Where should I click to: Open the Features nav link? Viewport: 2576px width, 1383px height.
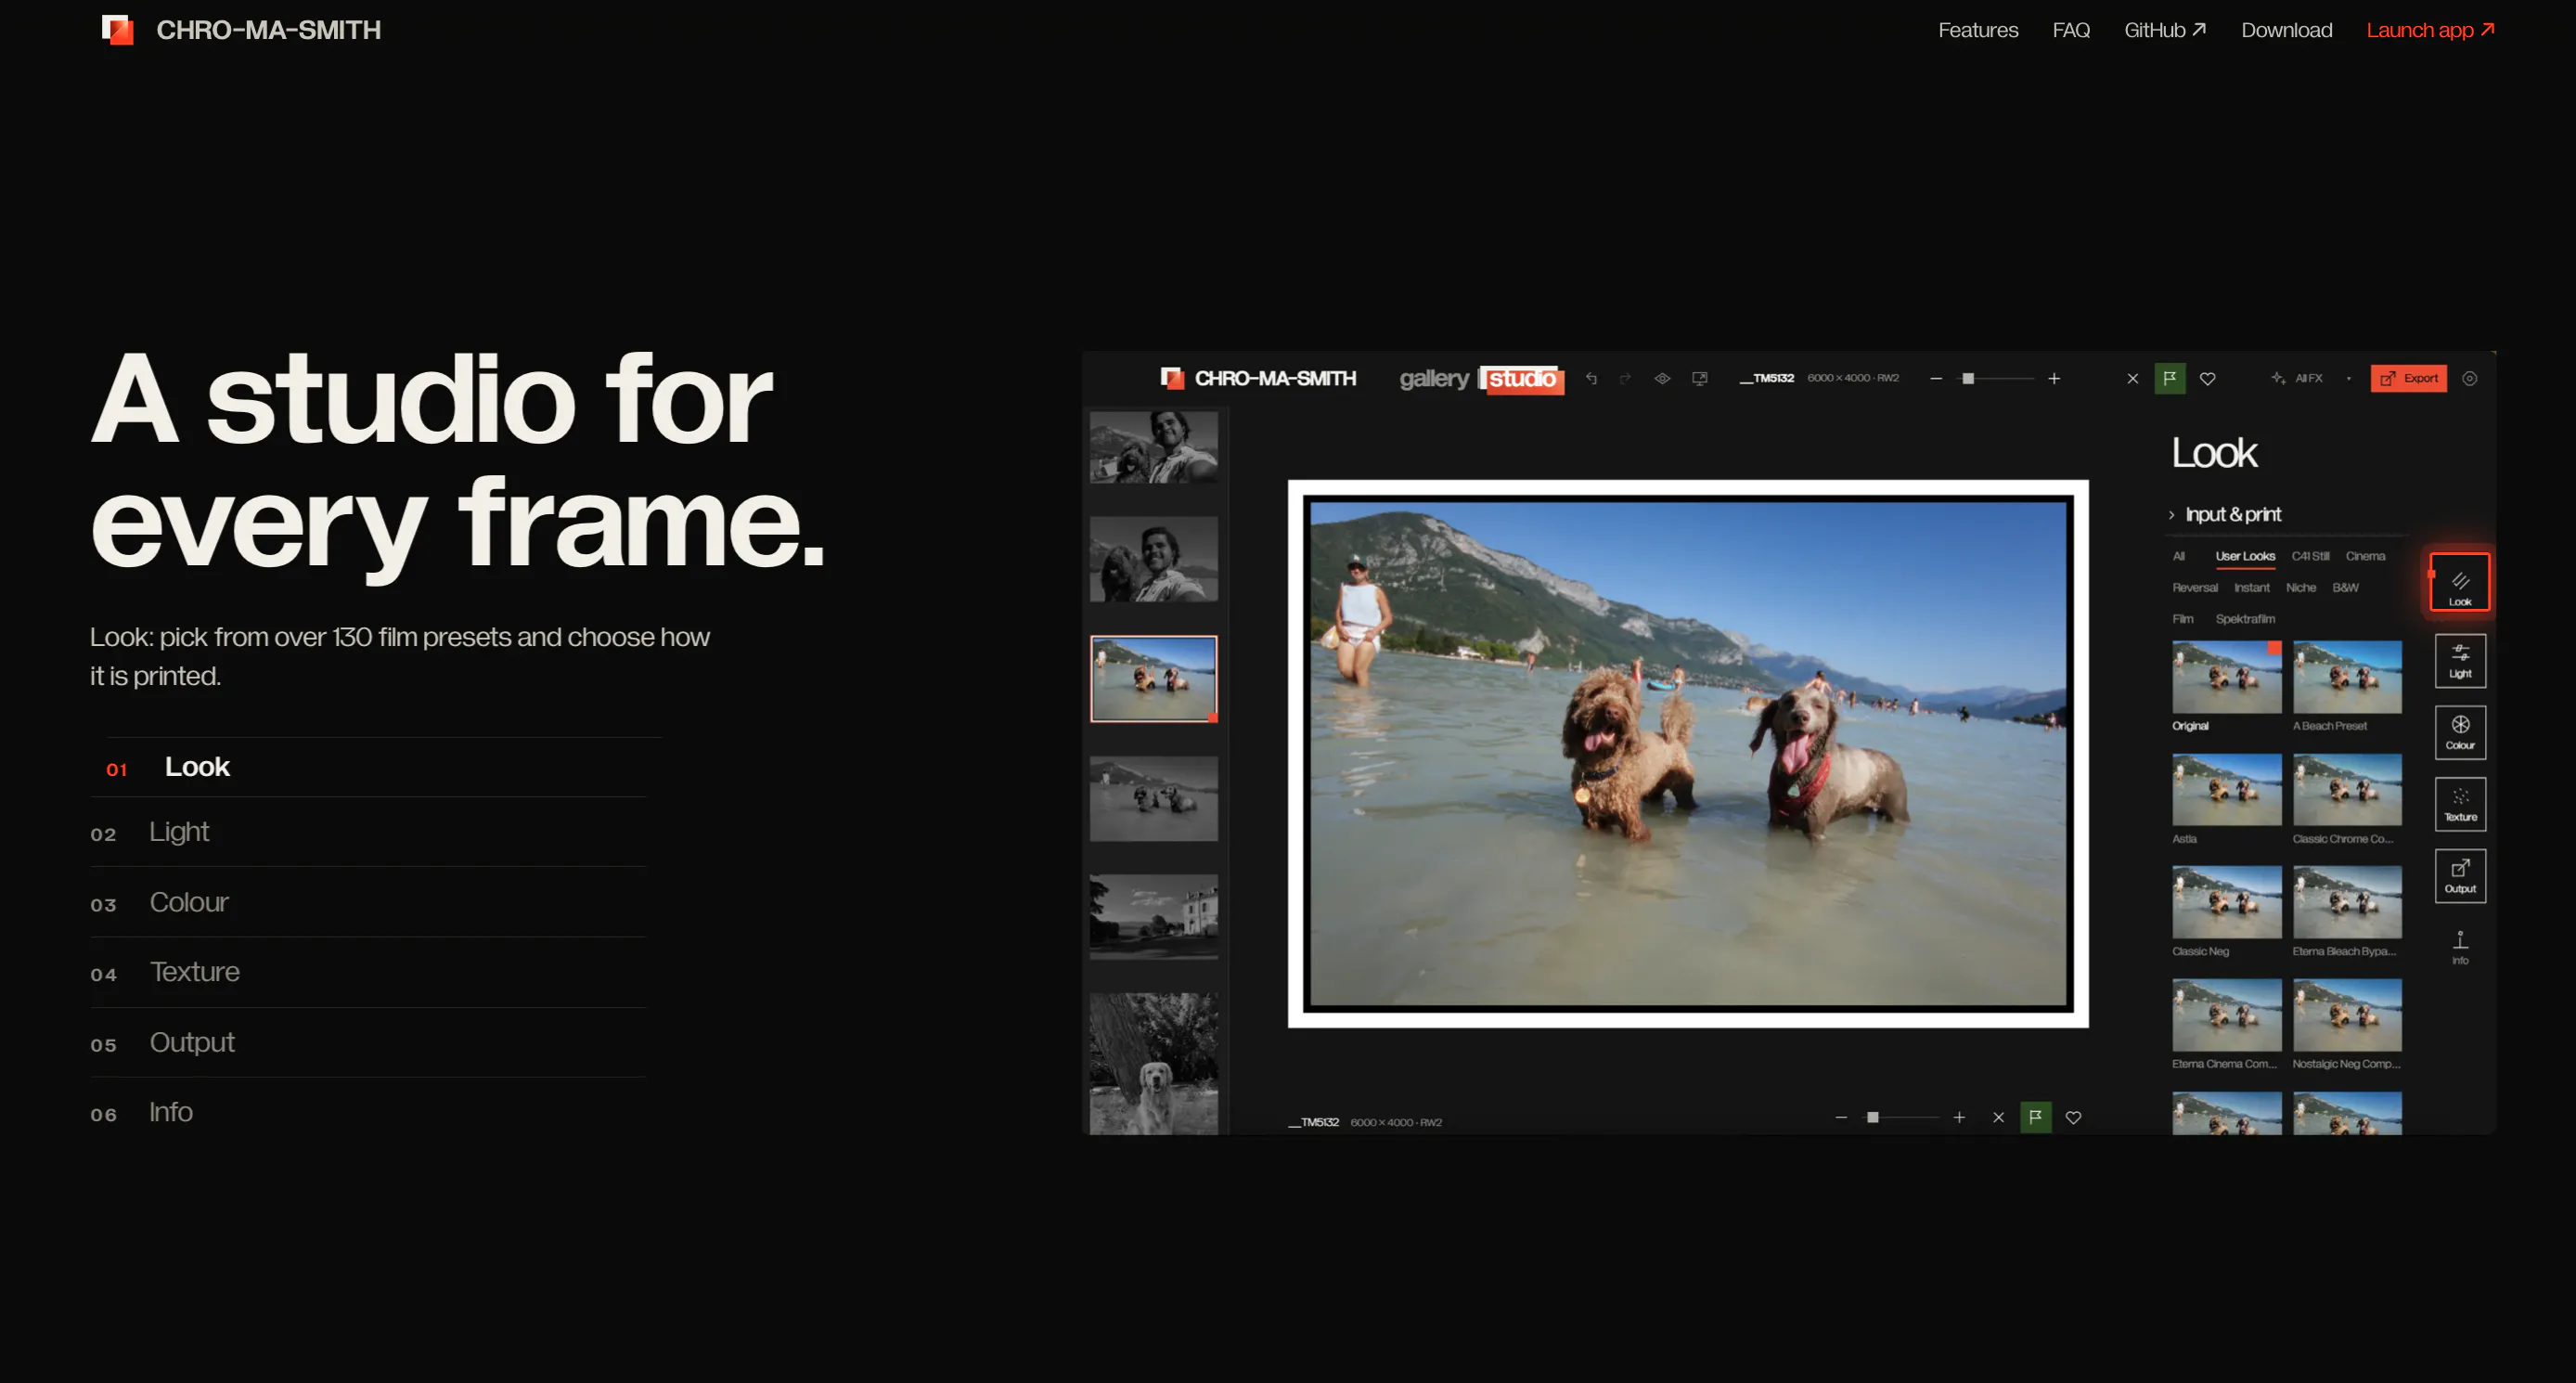1978,30
